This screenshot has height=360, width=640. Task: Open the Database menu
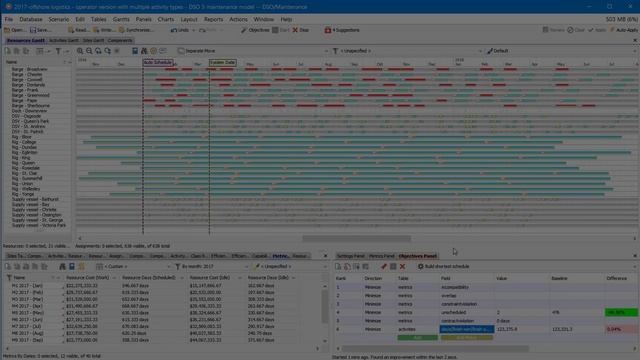31,19
